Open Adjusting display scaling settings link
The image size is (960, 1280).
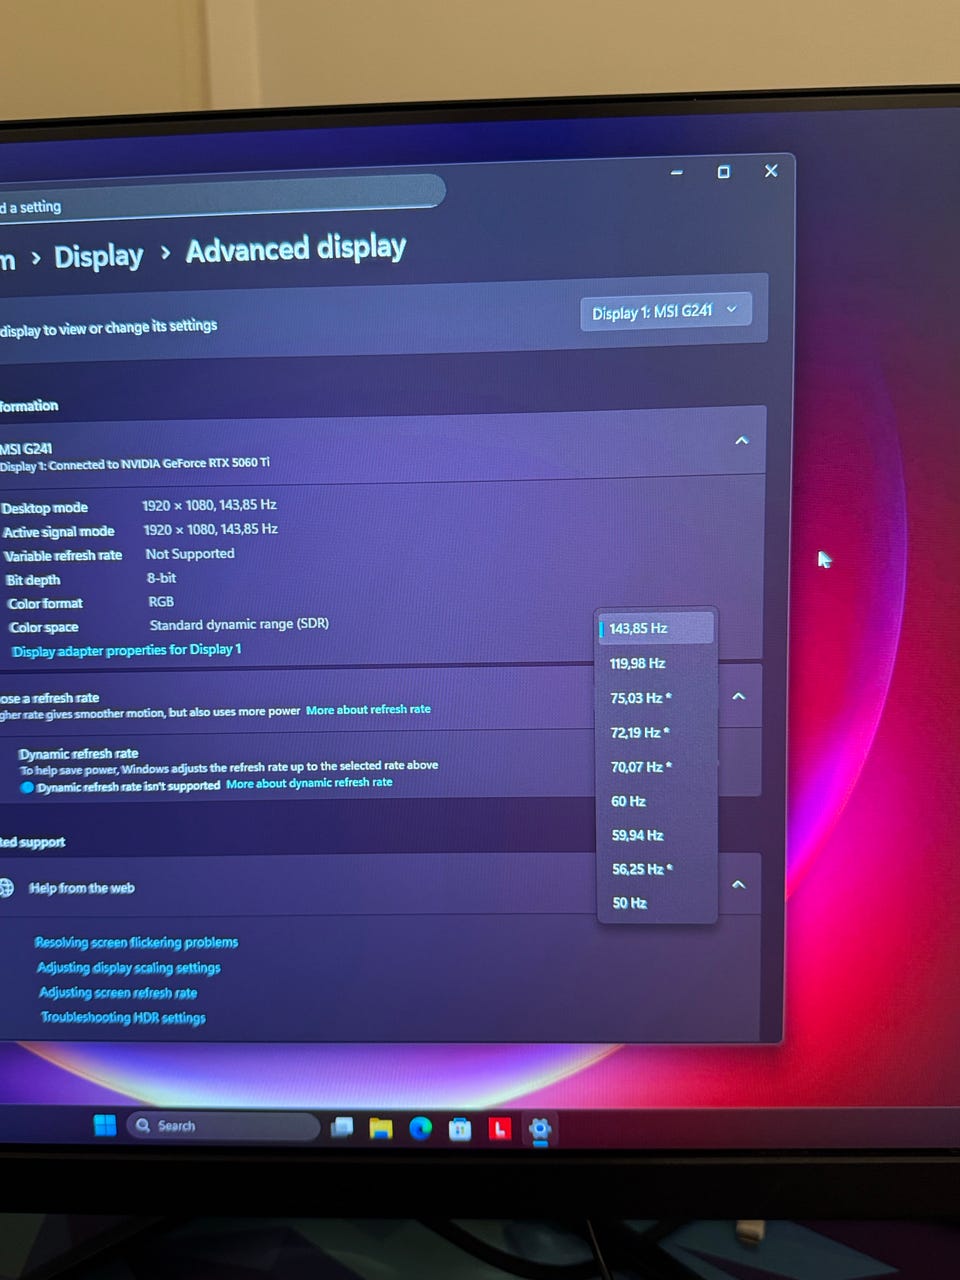[128, 967]
